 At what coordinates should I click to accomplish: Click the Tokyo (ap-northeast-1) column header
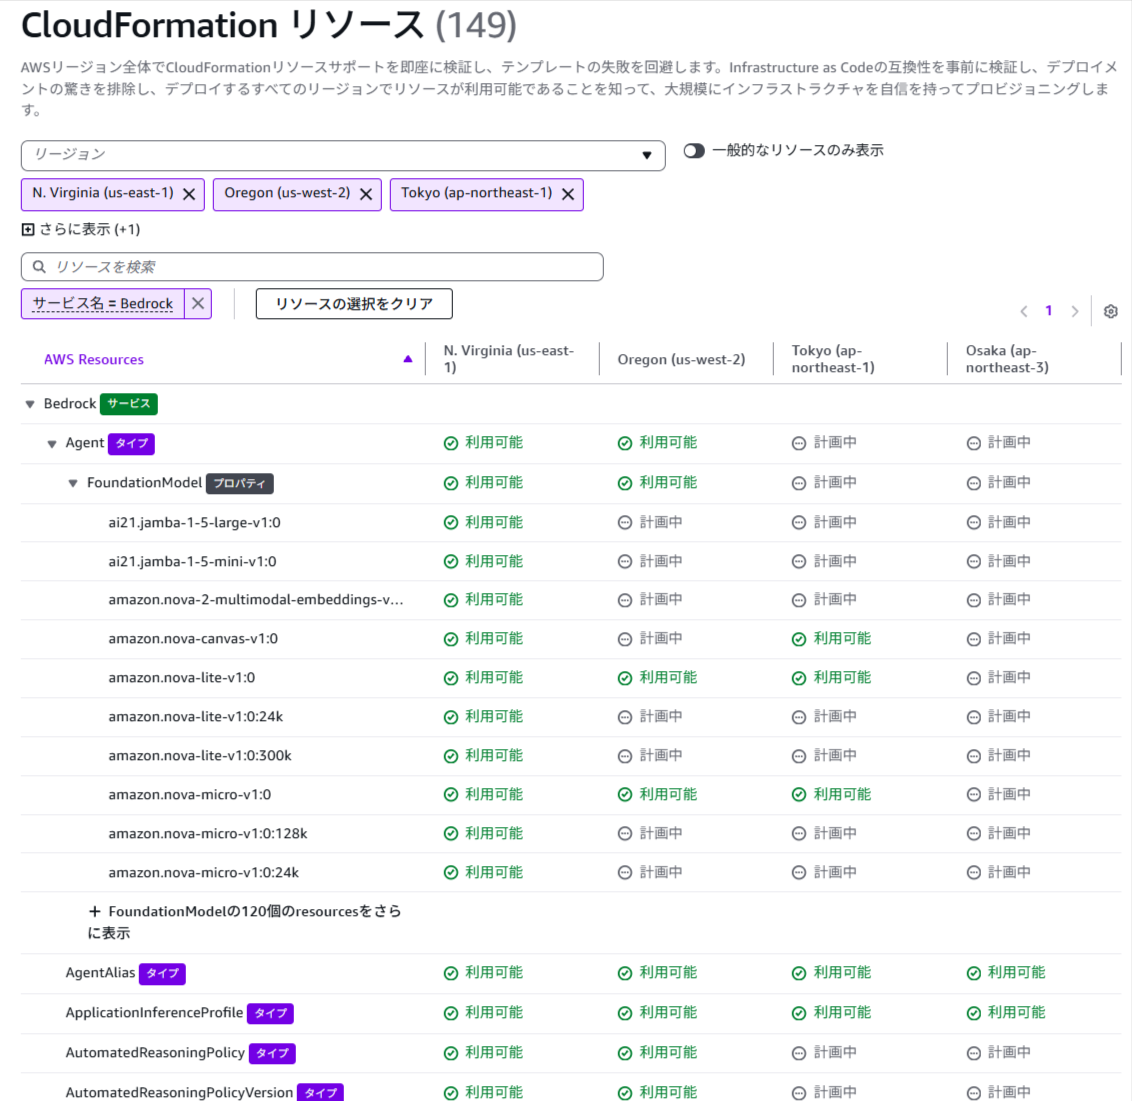832,359
